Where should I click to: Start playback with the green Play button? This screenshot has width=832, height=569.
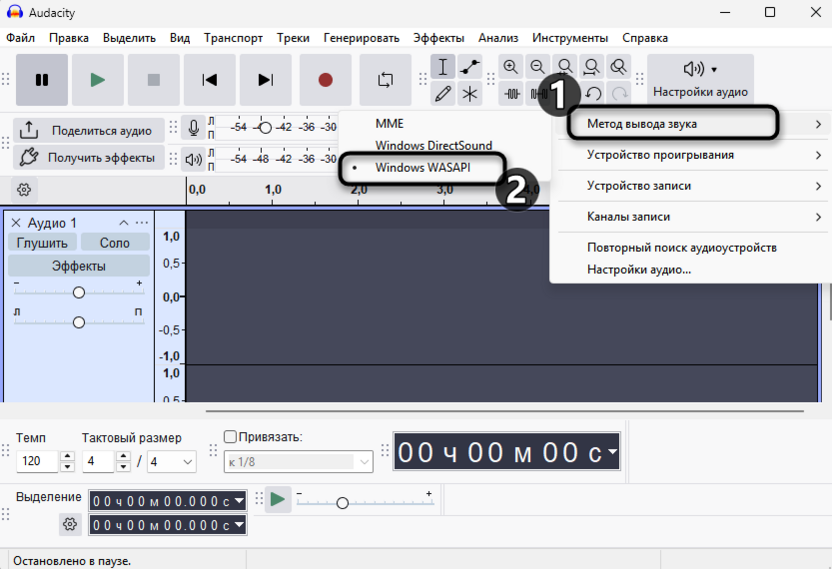click(98, 80)
